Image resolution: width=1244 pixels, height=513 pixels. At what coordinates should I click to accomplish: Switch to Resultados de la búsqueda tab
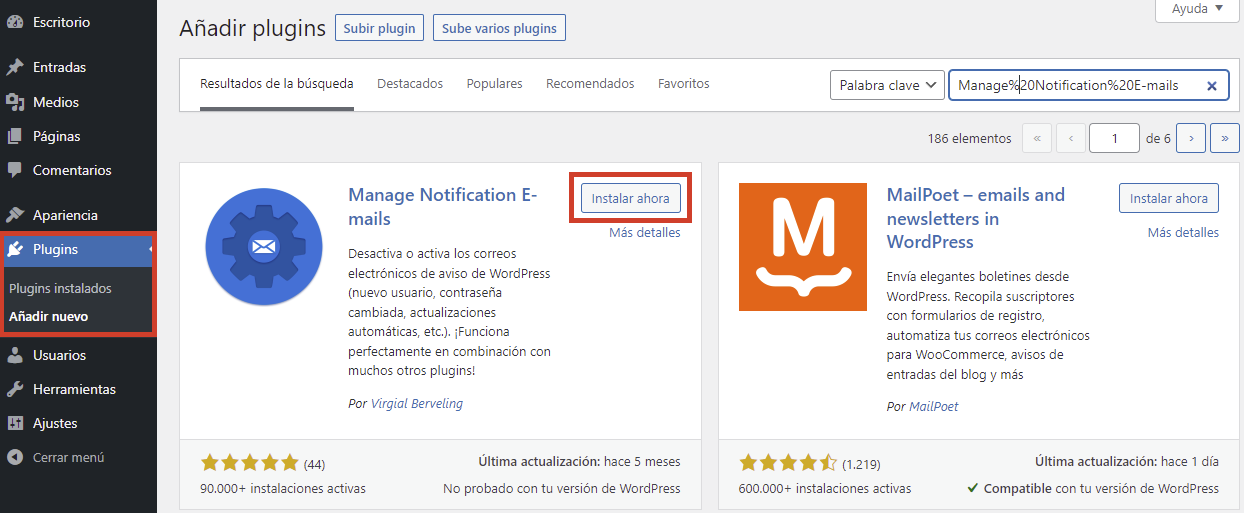pos(277,84)
